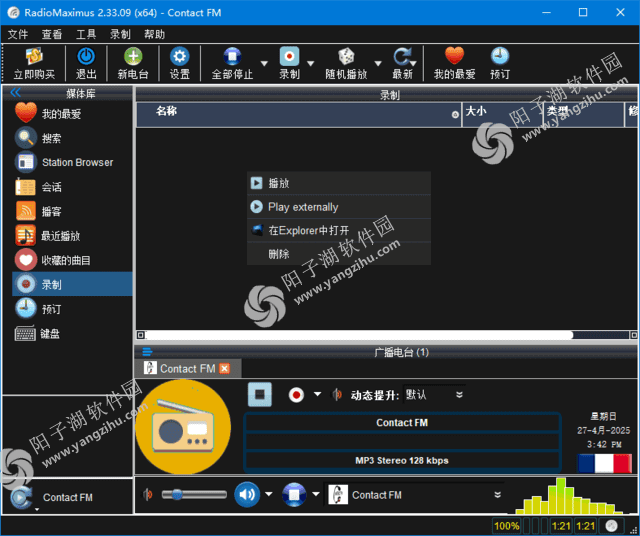The height and width of the screenshot is (536, 640).
Task: Click the Random Play (随机播放) dice icon
Action: 346,63
